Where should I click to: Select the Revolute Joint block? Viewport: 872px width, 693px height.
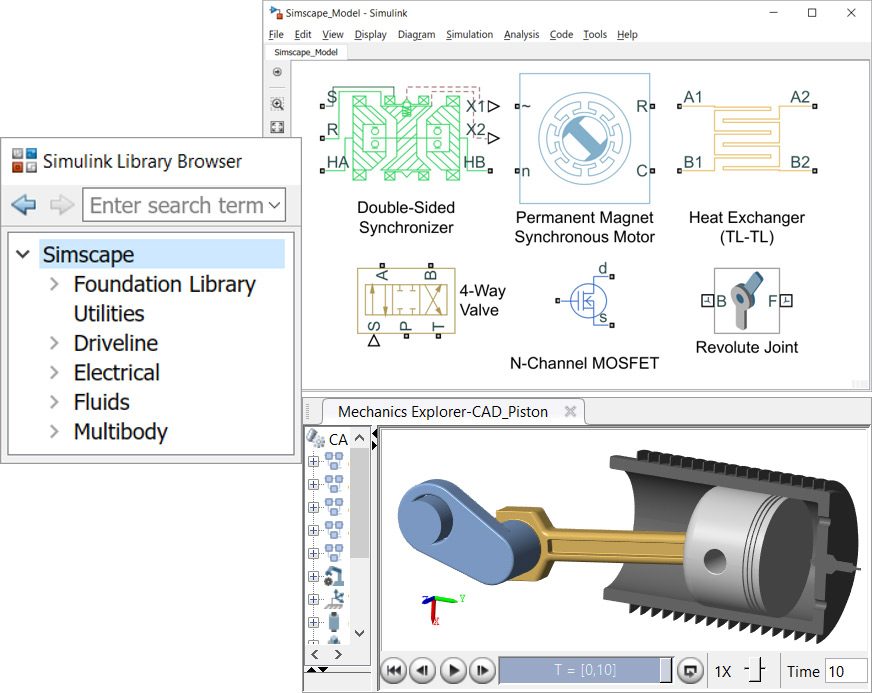coord(747,301)
